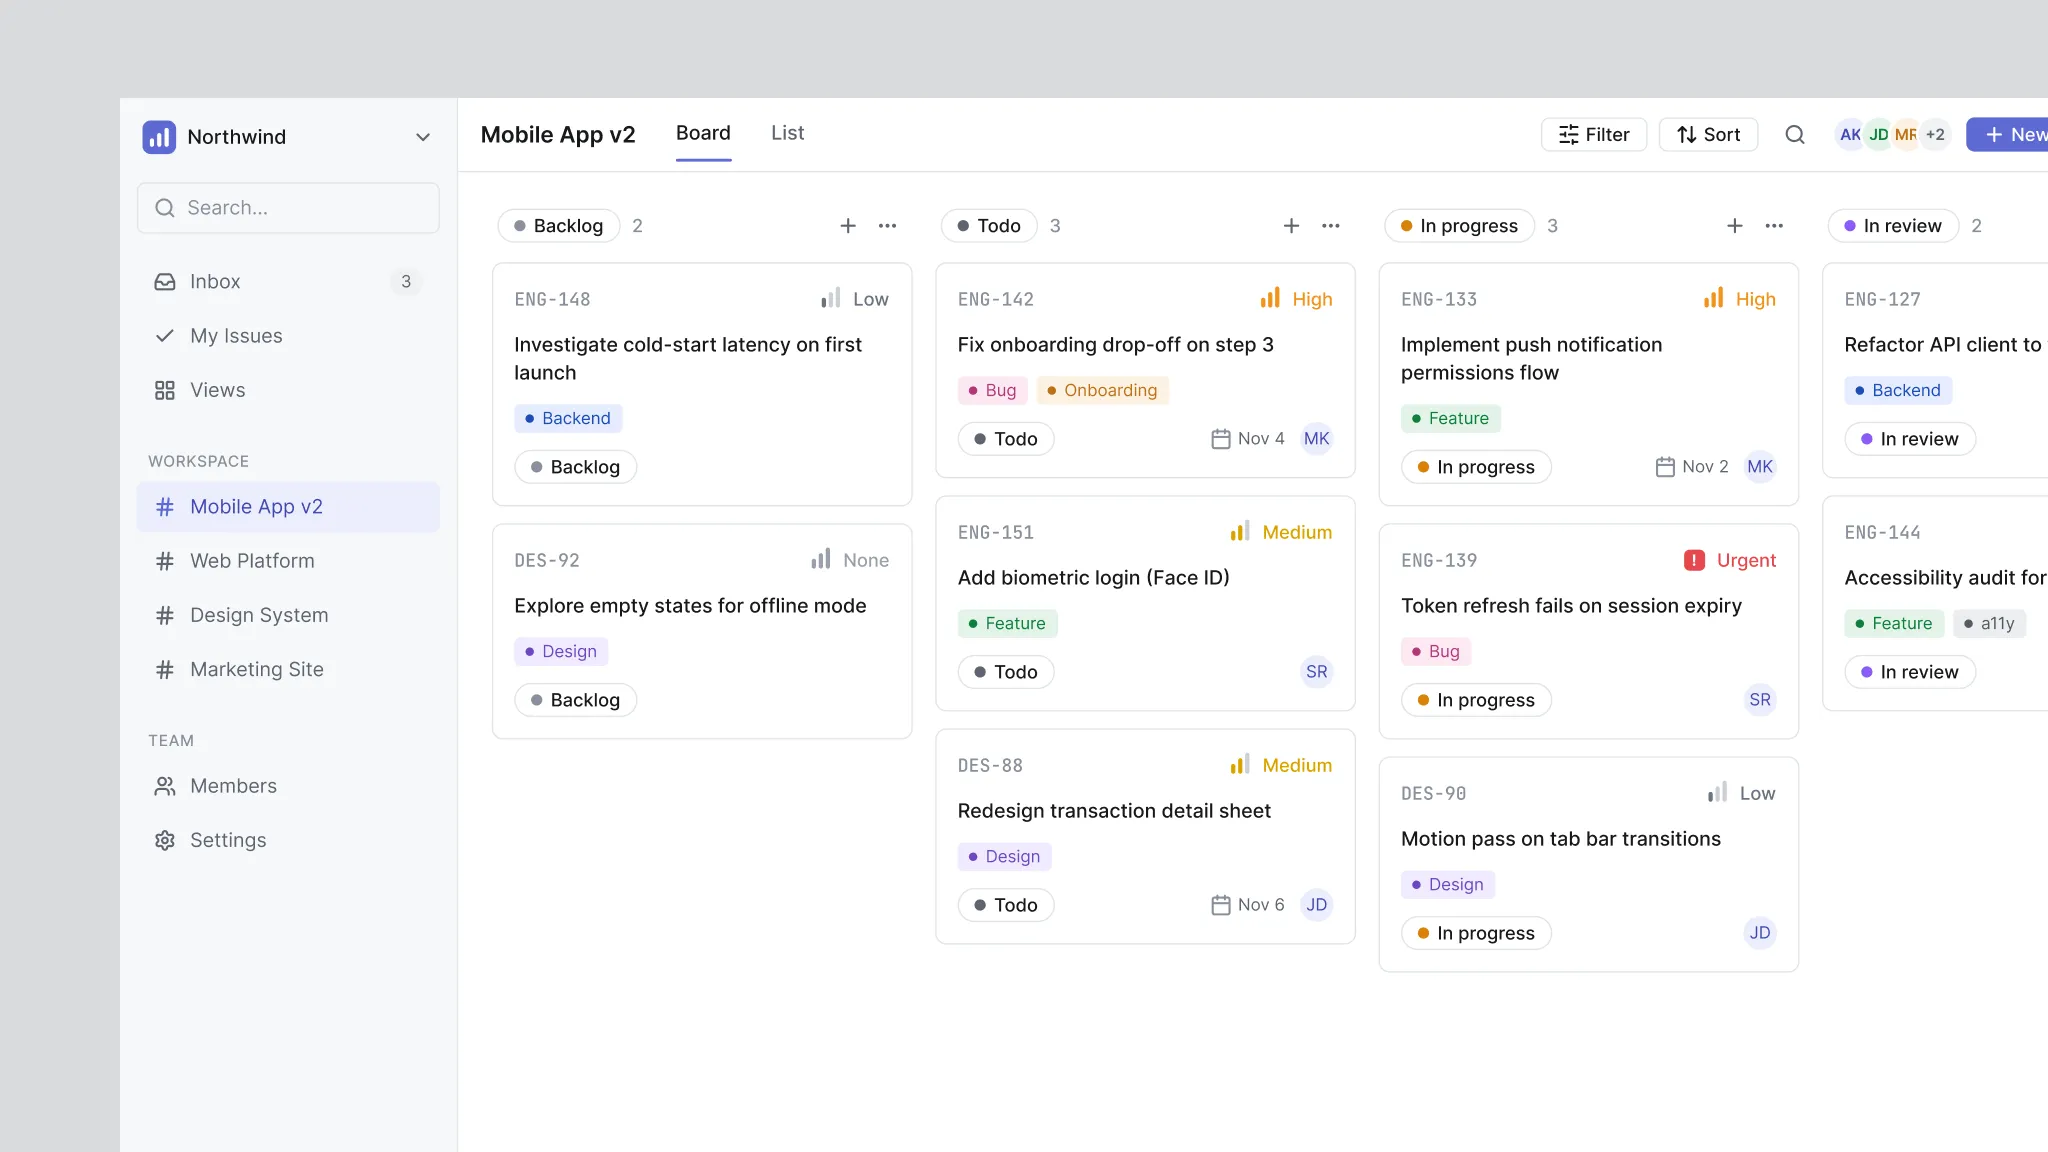Open the Sort options
This screenshot has width=2048, height=1152.
coord(1708,135)
